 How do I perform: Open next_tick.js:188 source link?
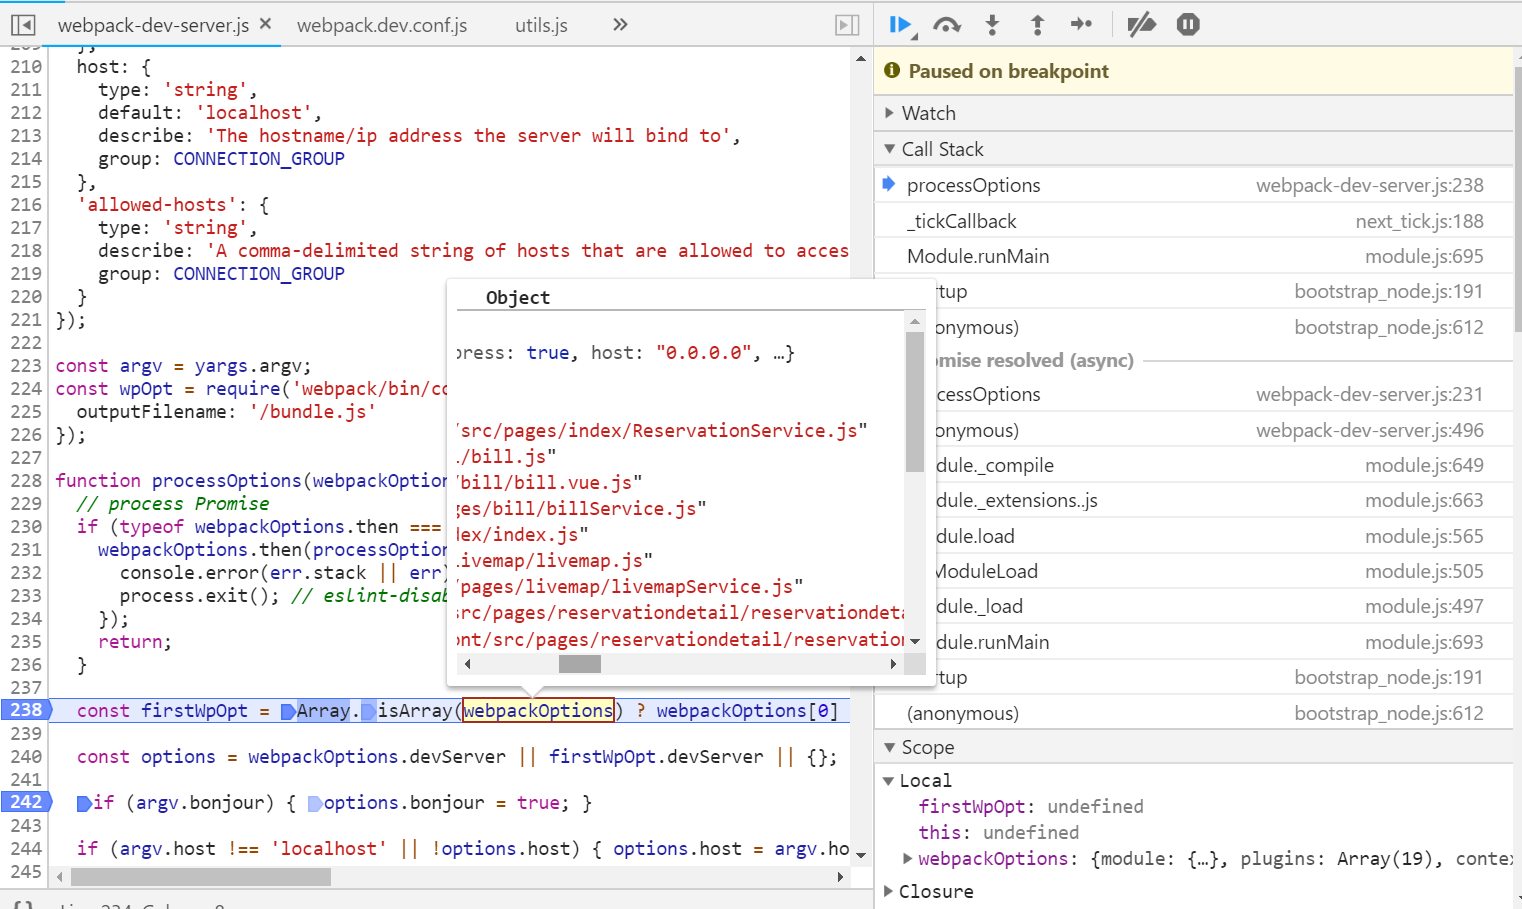tap(1419, 221)
